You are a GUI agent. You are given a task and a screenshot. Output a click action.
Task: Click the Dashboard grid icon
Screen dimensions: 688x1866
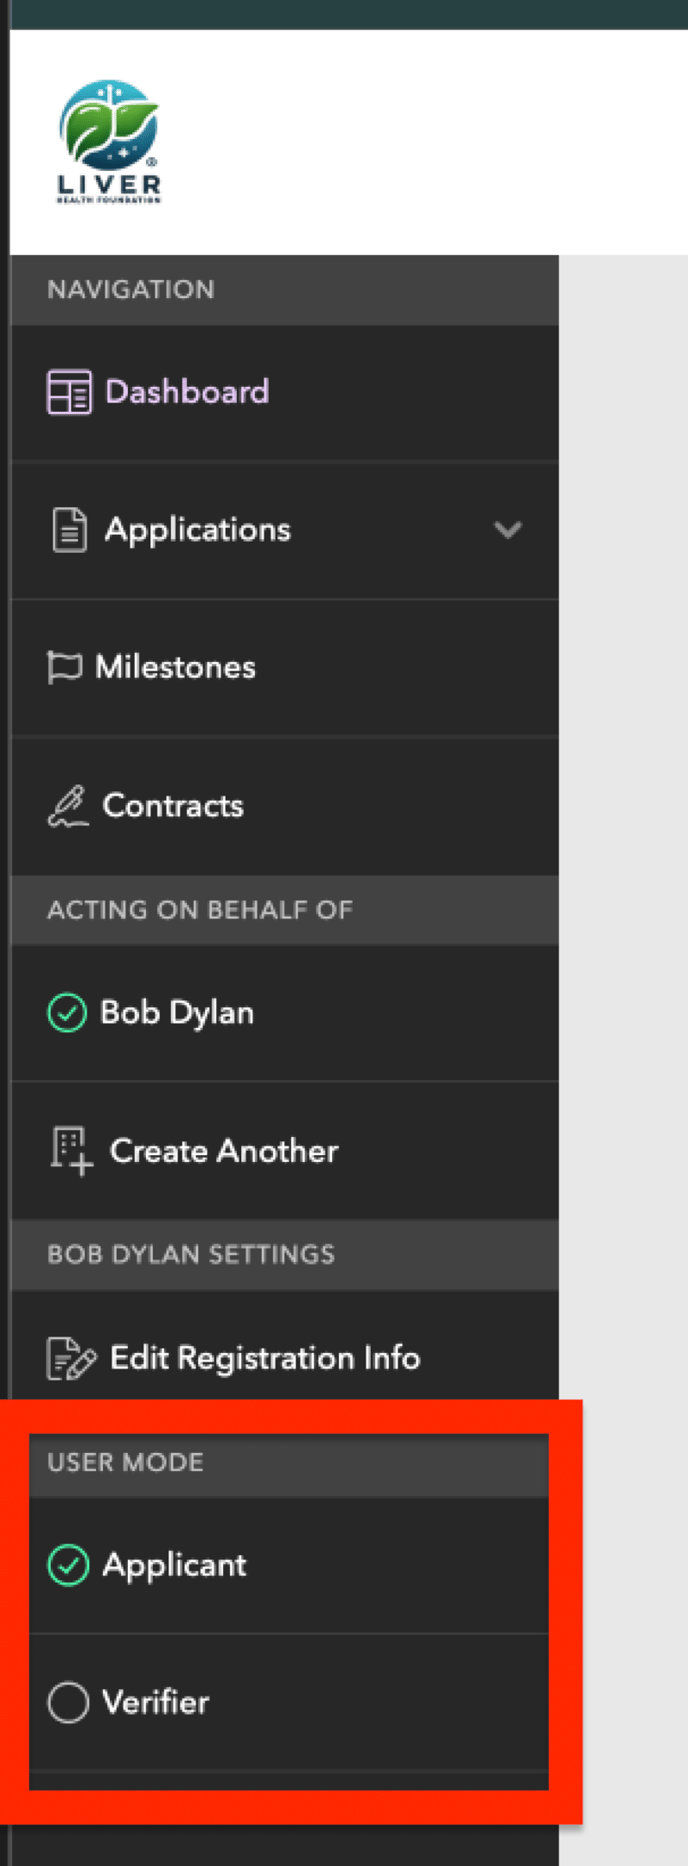[x=69, y=392]
